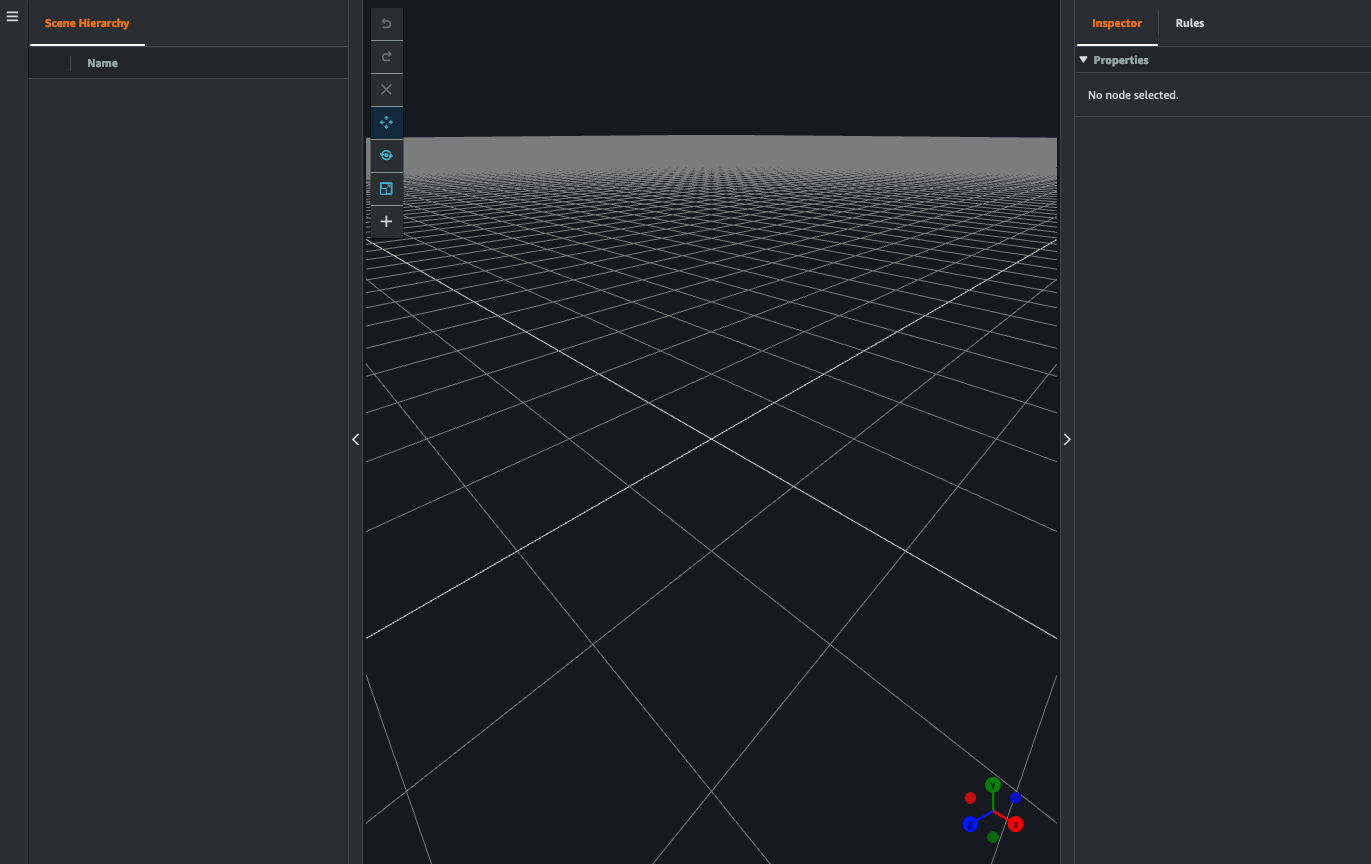The width and height of the screenshot is (1371, 864).
Task: Click the plus icon to add object
Action: (x=386, y=222)
